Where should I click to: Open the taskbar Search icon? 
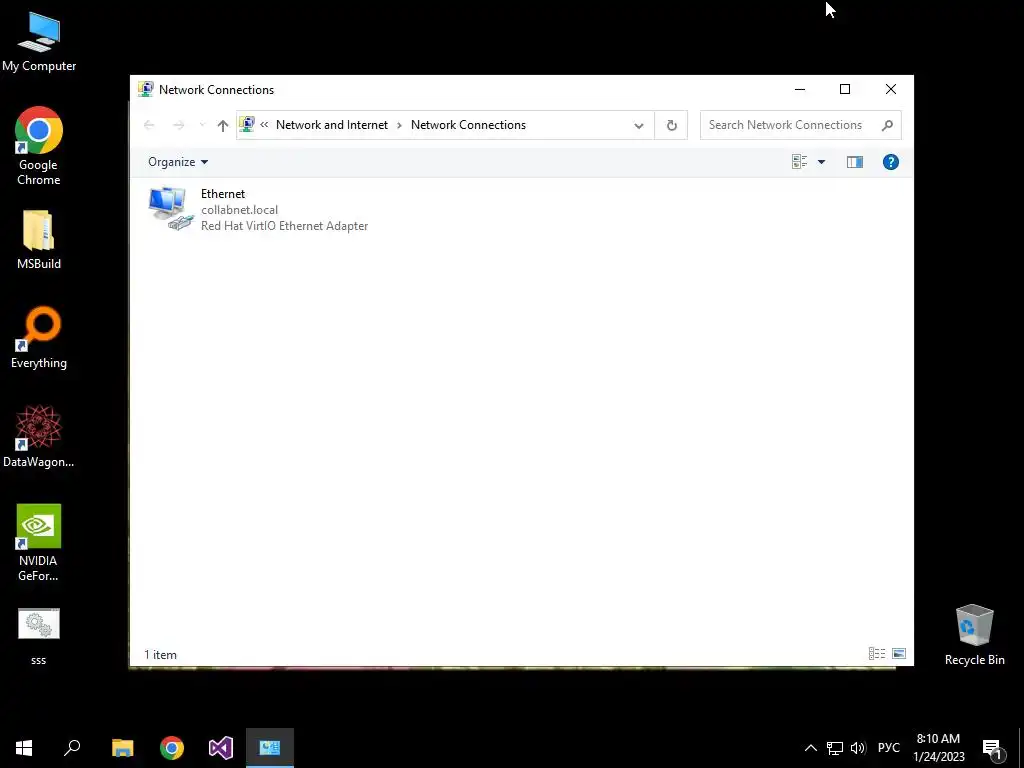pyautogui.click(x=72, y=748)
